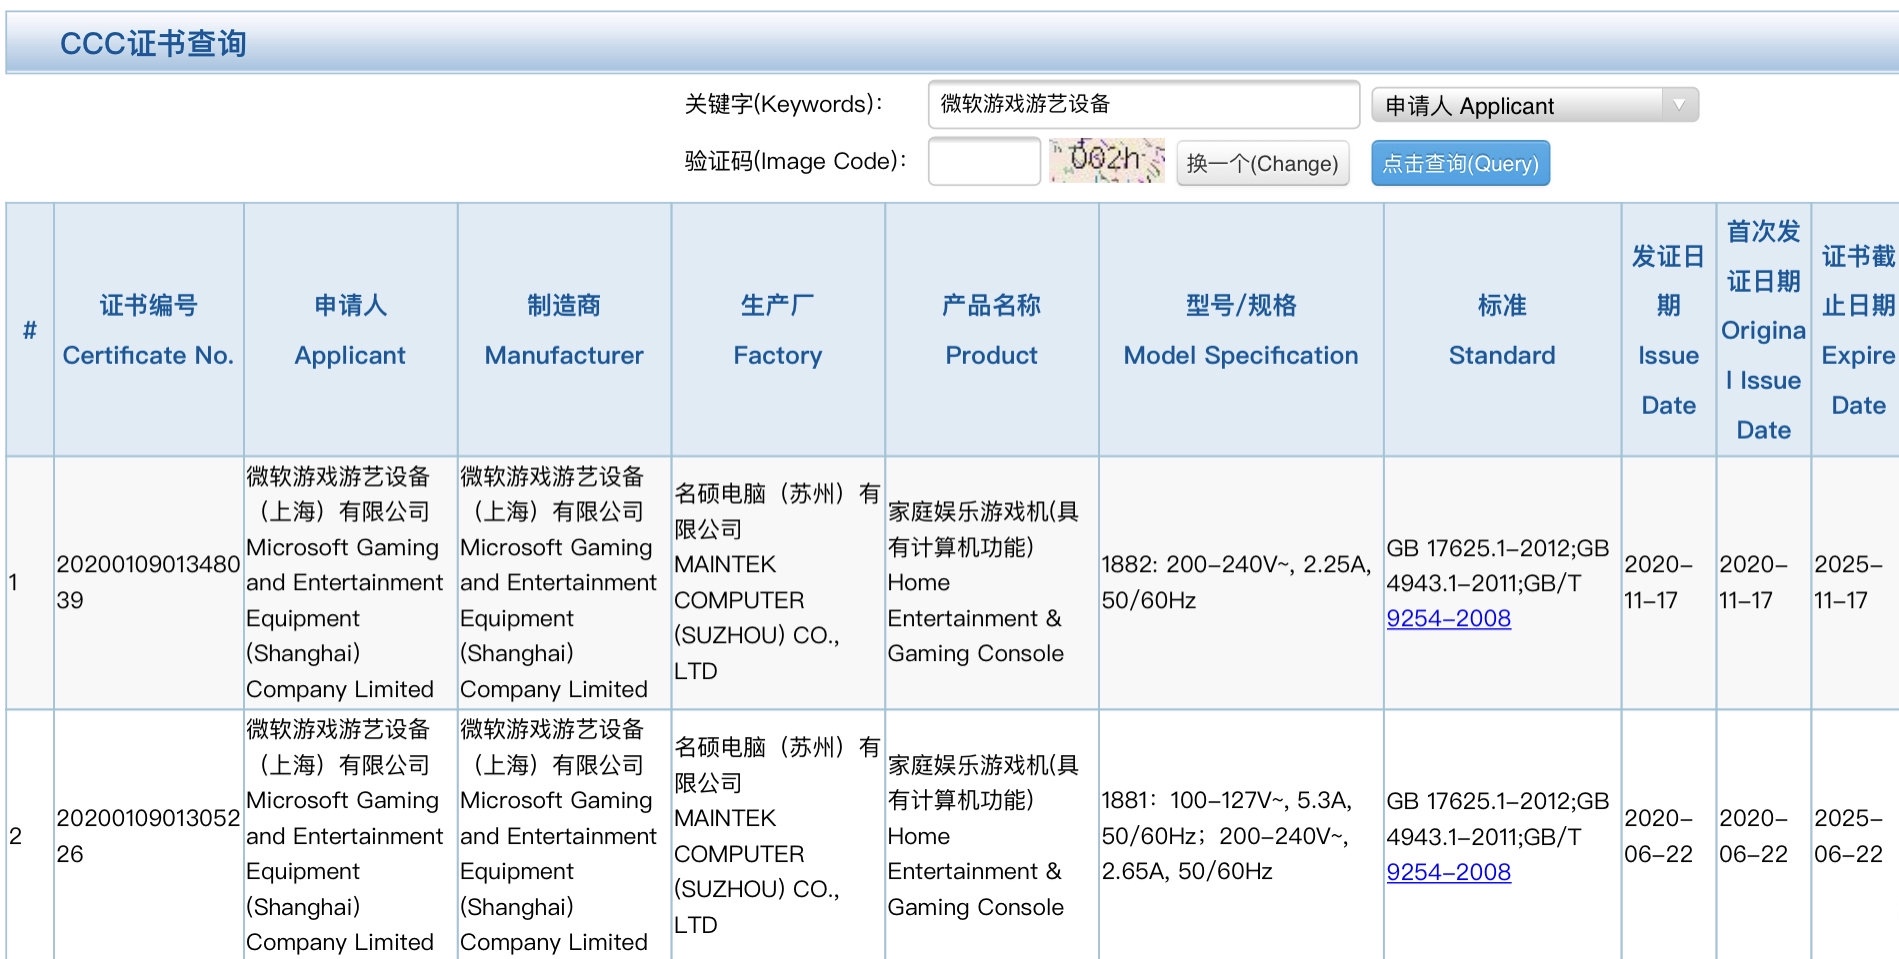The height and width of the screenshot is (959, 1899).
Task: Click the 换一个(Change) button
Action: click(x=1262, y=163)
